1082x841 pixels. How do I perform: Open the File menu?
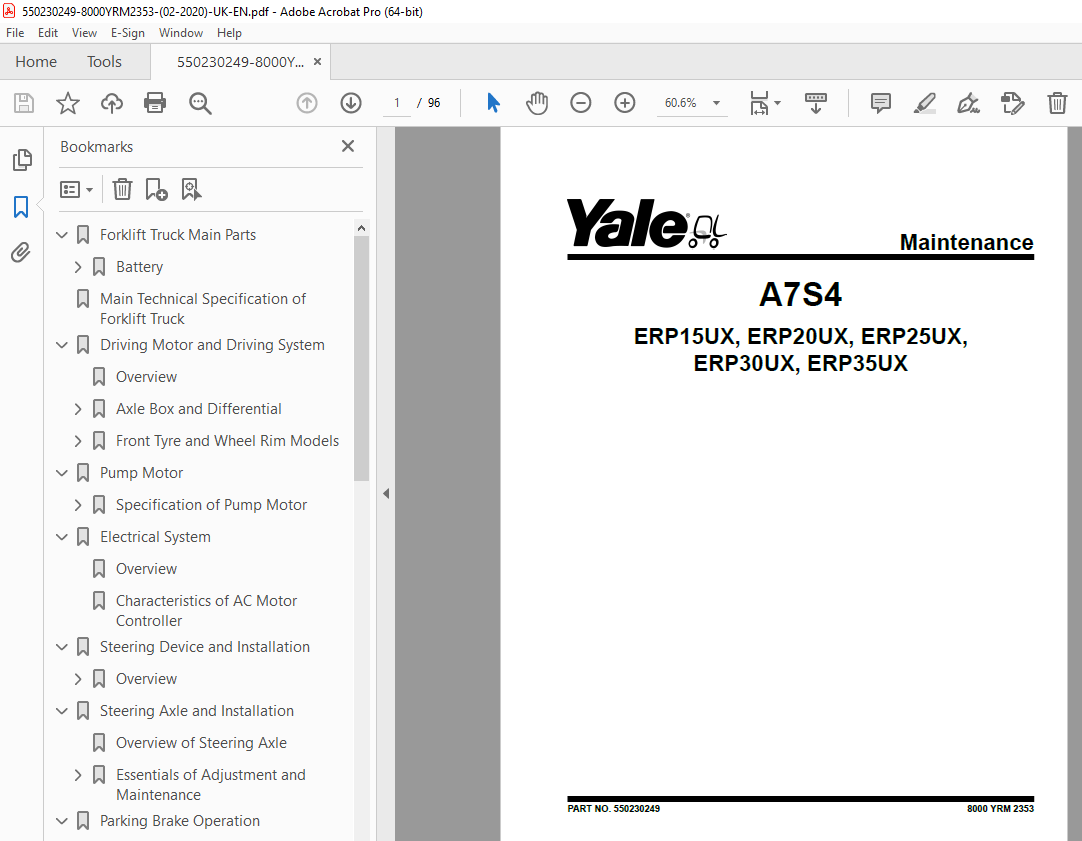pos(15,32)
